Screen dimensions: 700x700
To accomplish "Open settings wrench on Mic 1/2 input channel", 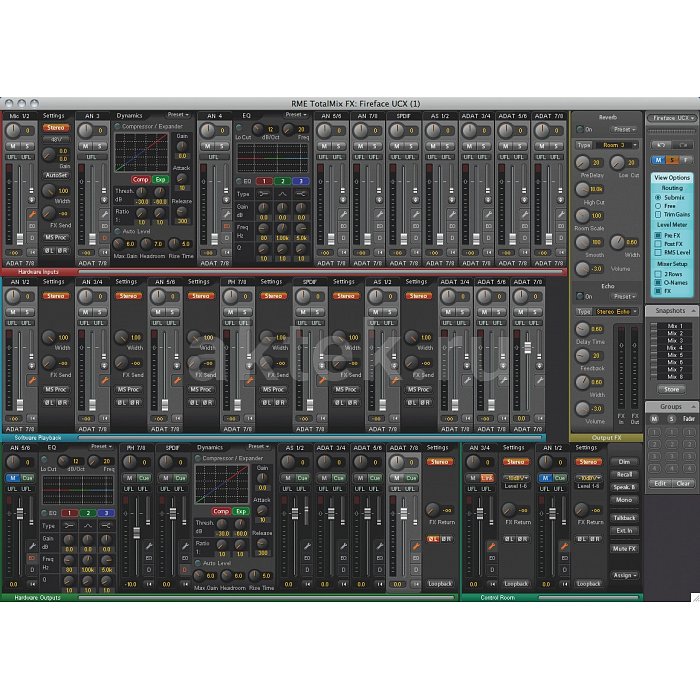I will (32, 214).
